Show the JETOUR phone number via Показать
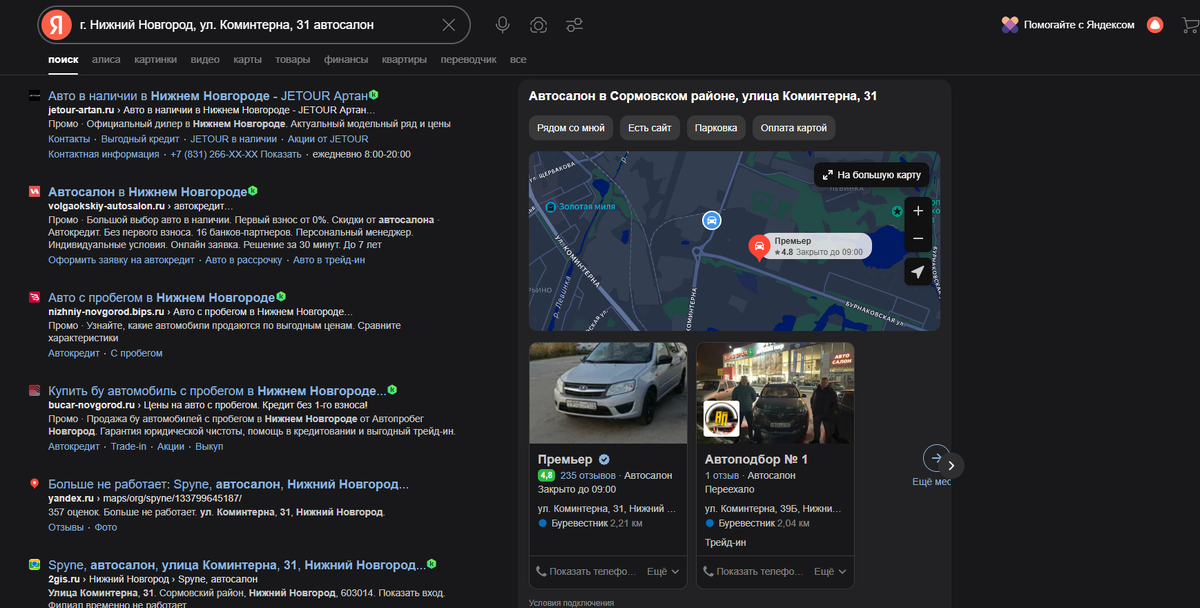Image resolution: width=1200 pixels, height=608 pixels. 281,154
